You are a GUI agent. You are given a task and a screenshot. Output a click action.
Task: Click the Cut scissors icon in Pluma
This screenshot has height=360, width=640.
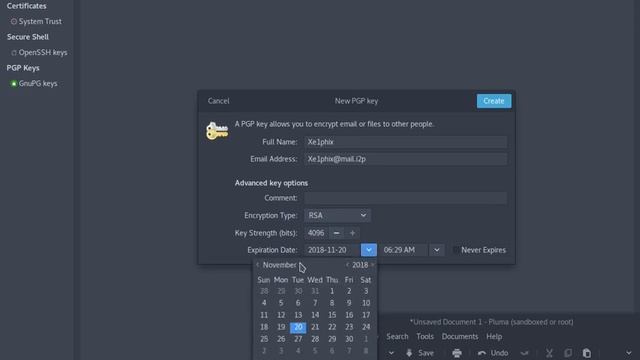tap(549, 353)
